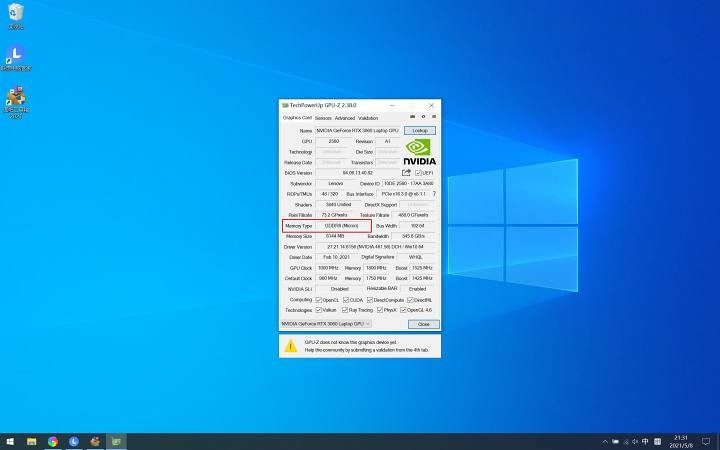This screenshot has width=720, height=450.
Task: Click the Subvendor value Lenovo
Action: click(335, 183)
